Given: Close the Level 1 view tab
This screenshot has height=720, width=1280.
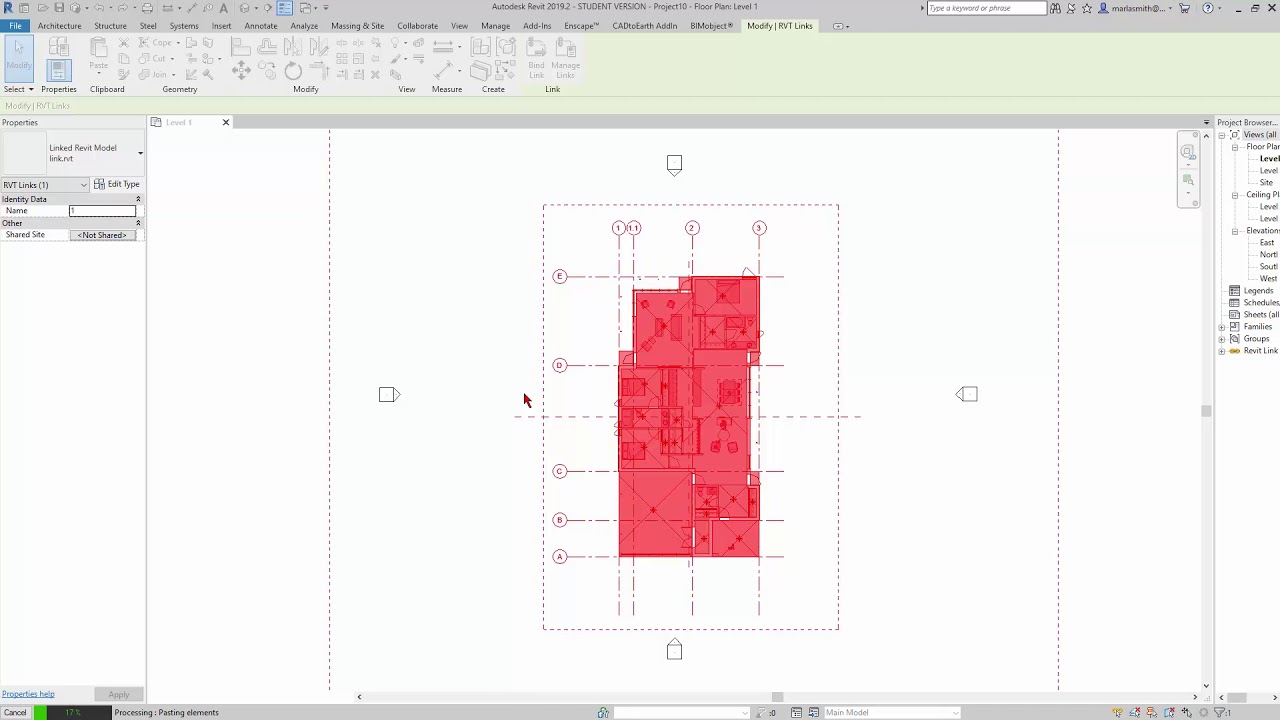Looking at the screenshot, I should [225, 122].
